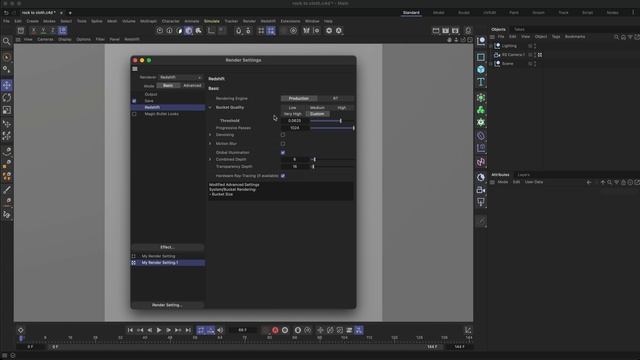The image size is (640, 360).
Task: Open the File menu
Action: 6,21
